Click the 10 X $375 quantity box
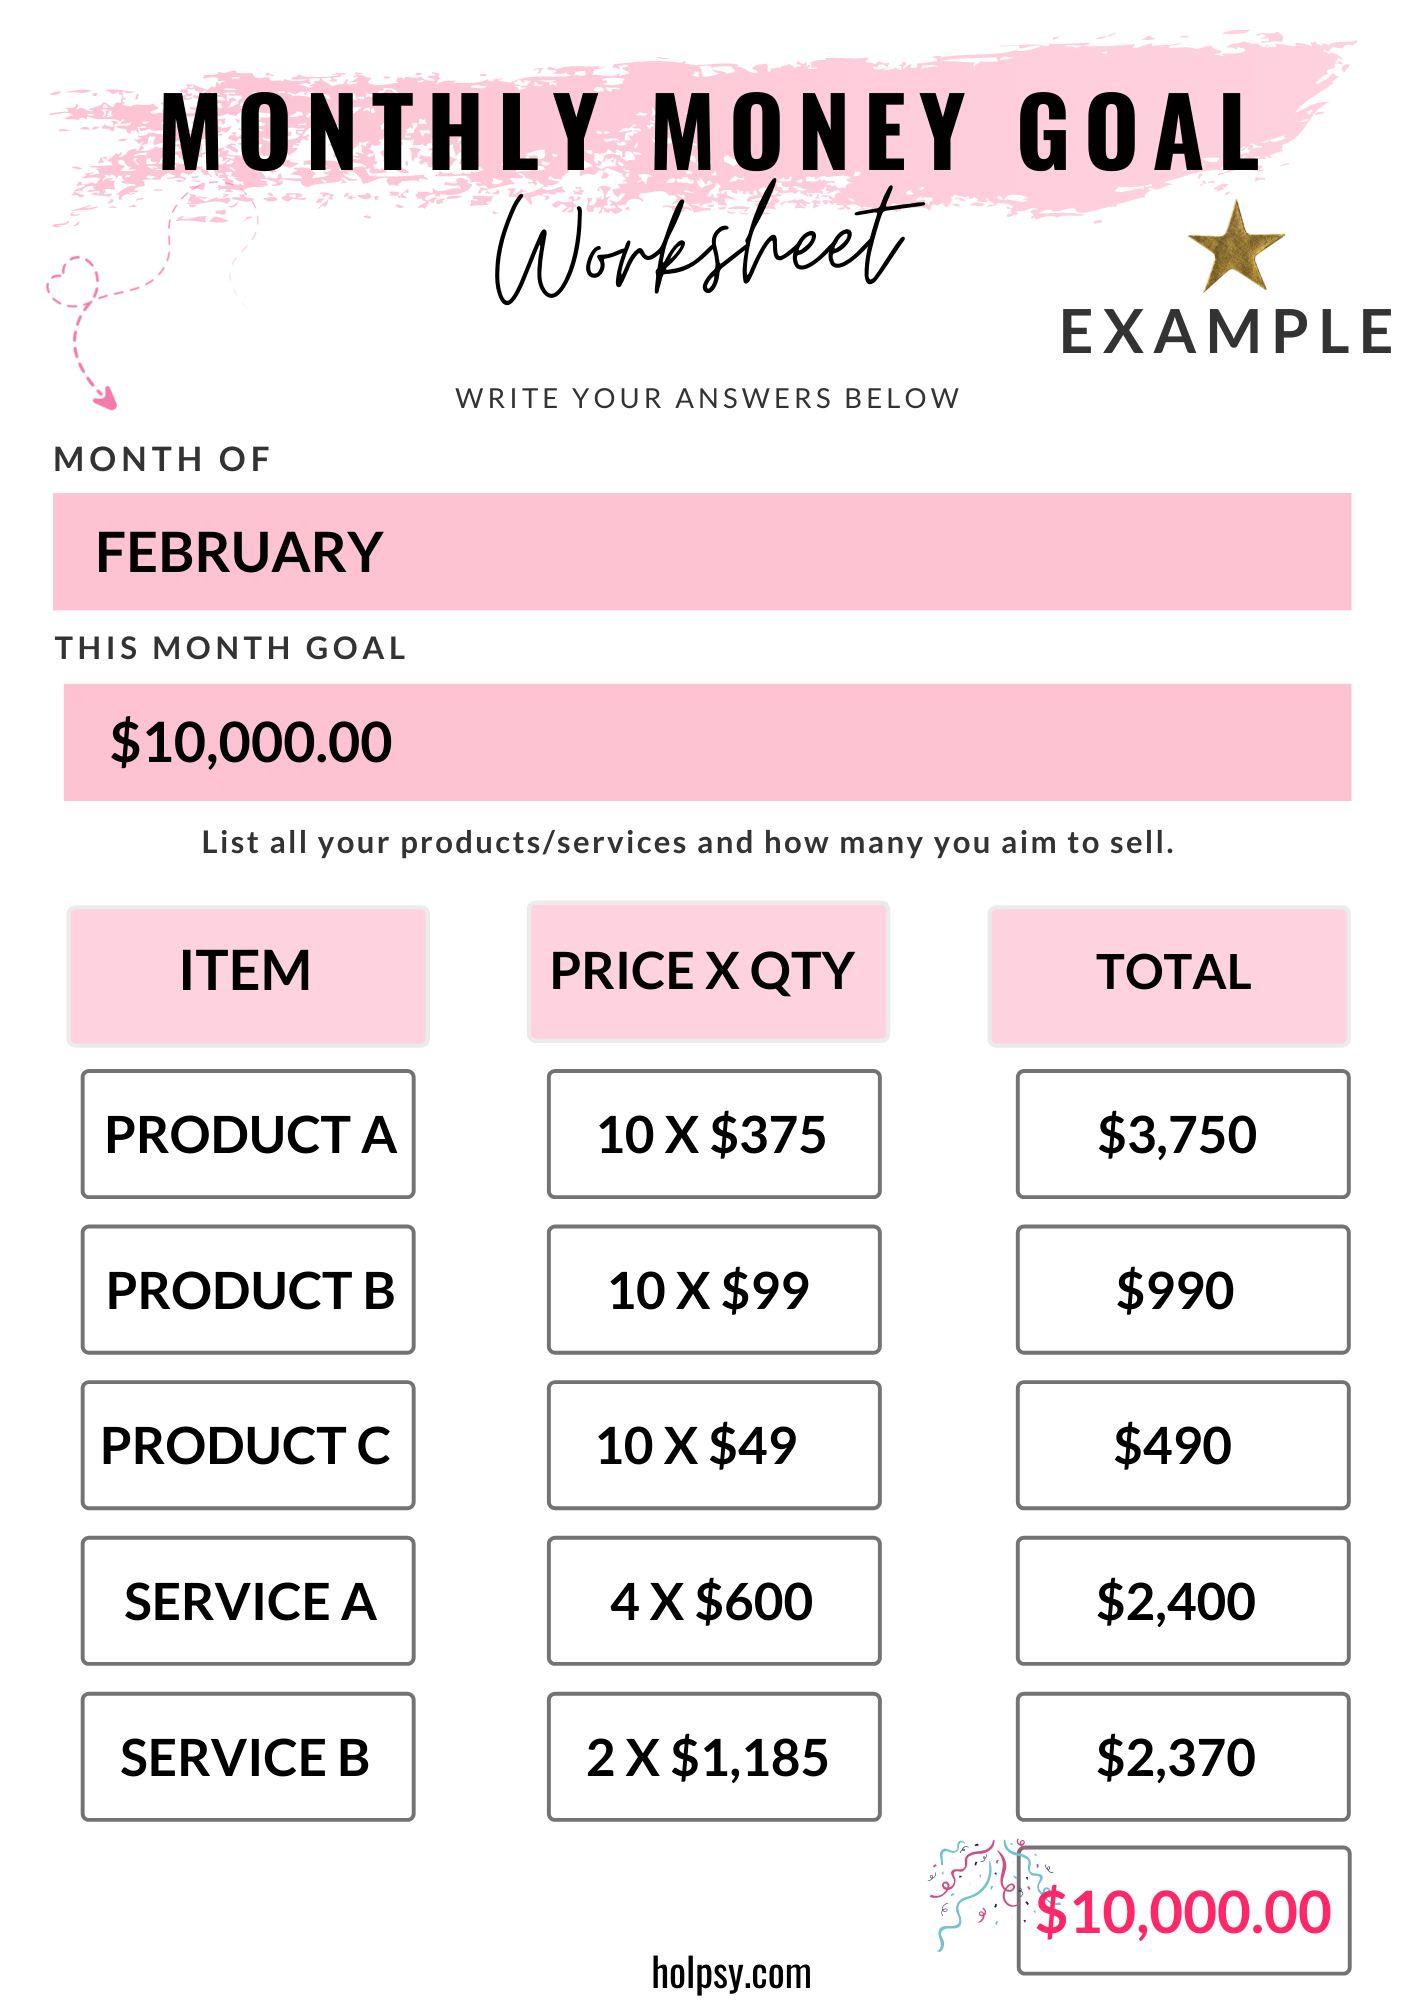Viewport: 1414px width, 2000px height. (x=713, y=1134)
